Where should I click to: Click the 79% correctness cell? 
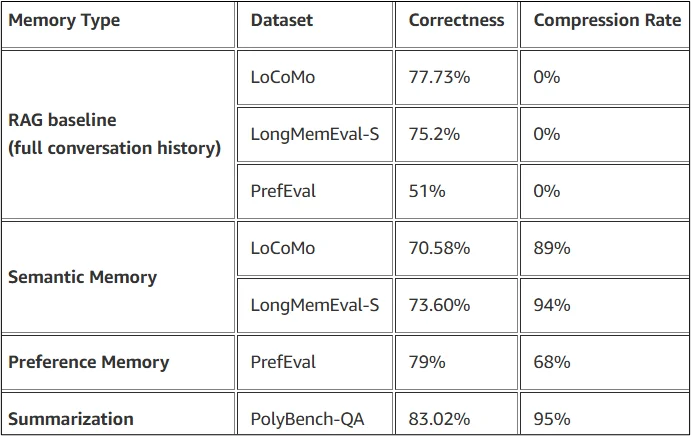click(x=427, y=362)
